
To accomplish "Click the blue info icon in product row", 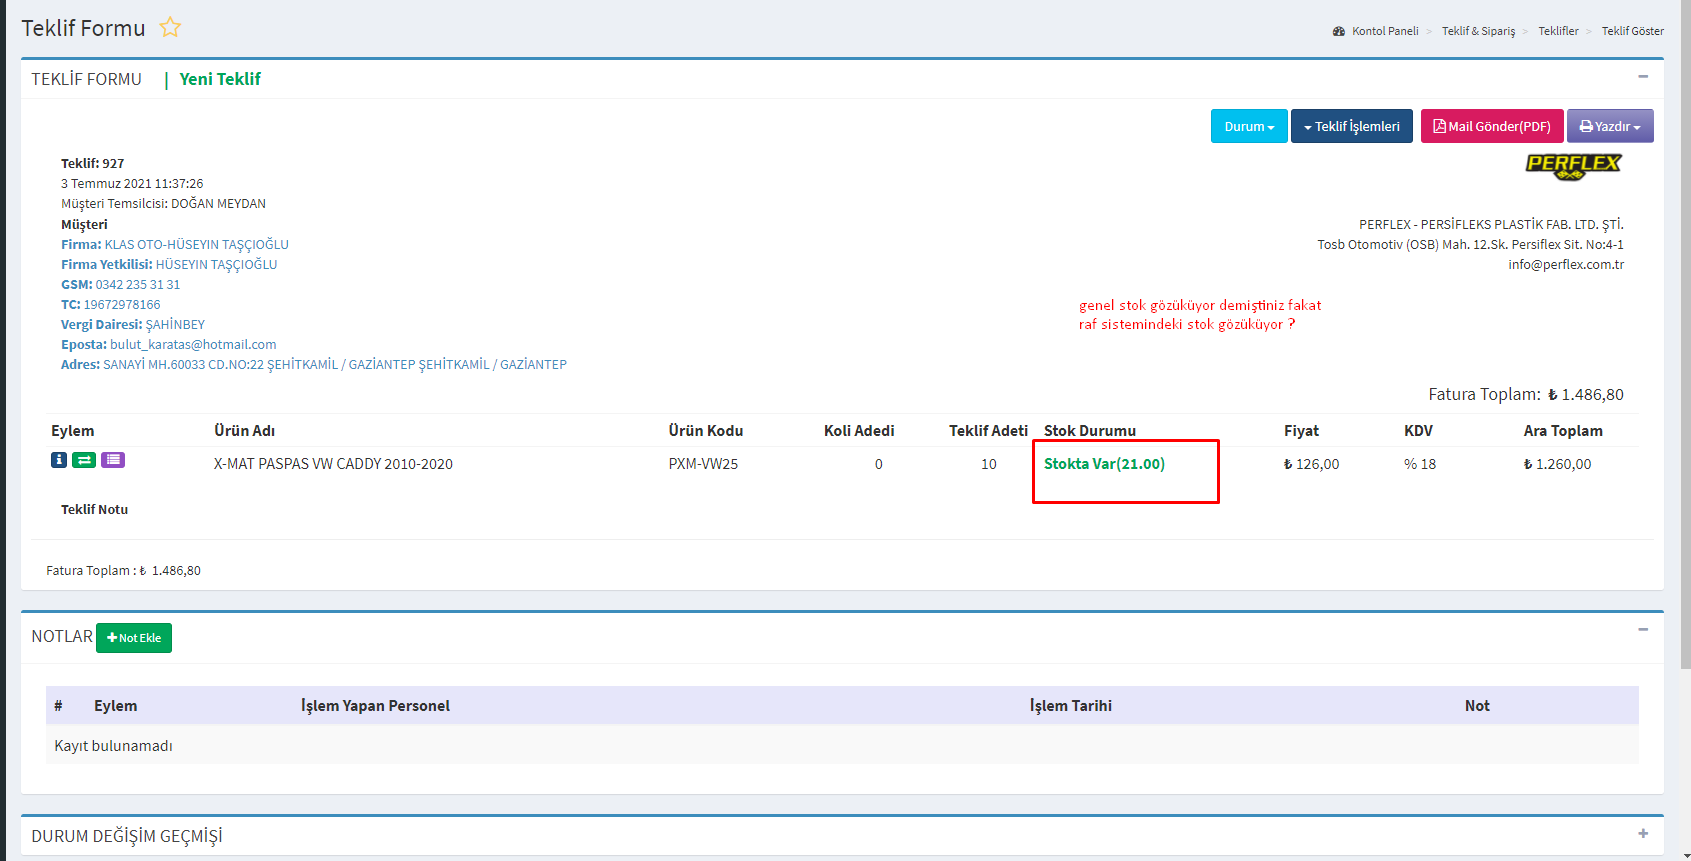I will (59, 460).
